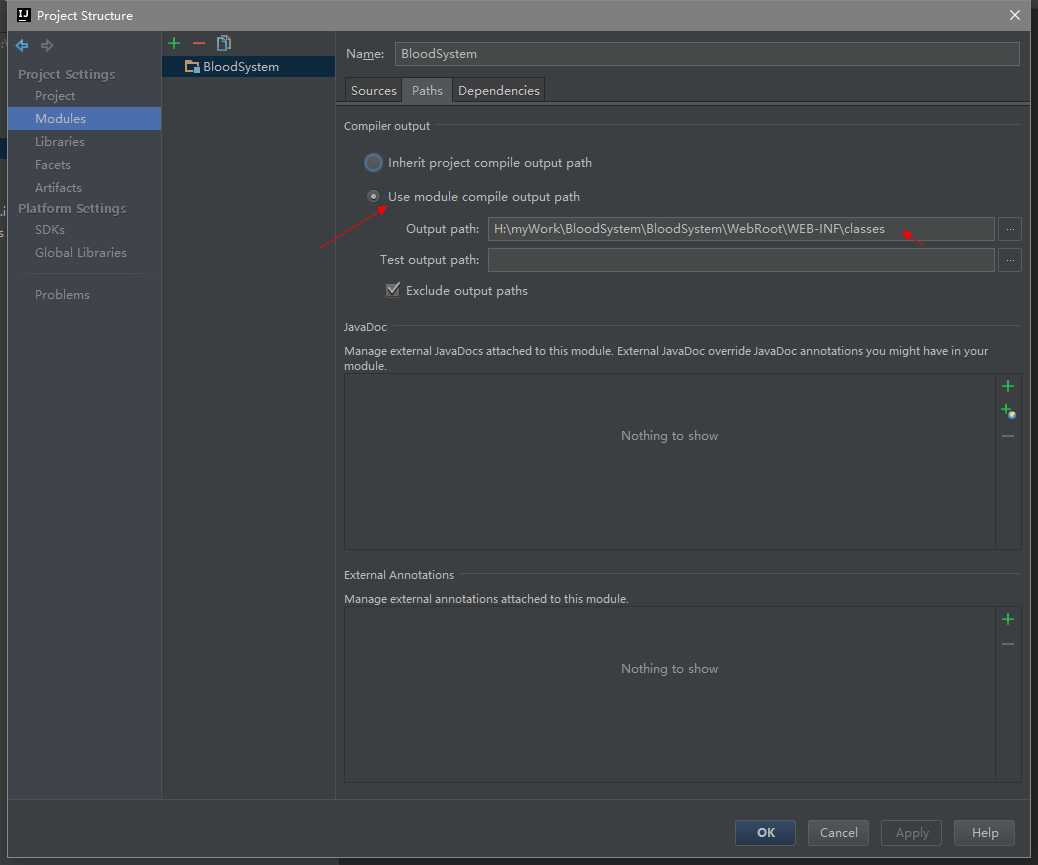Viewport: 1038px width, 865px height.
Task: Click the back navigation arrow
Action: (22, 45)
